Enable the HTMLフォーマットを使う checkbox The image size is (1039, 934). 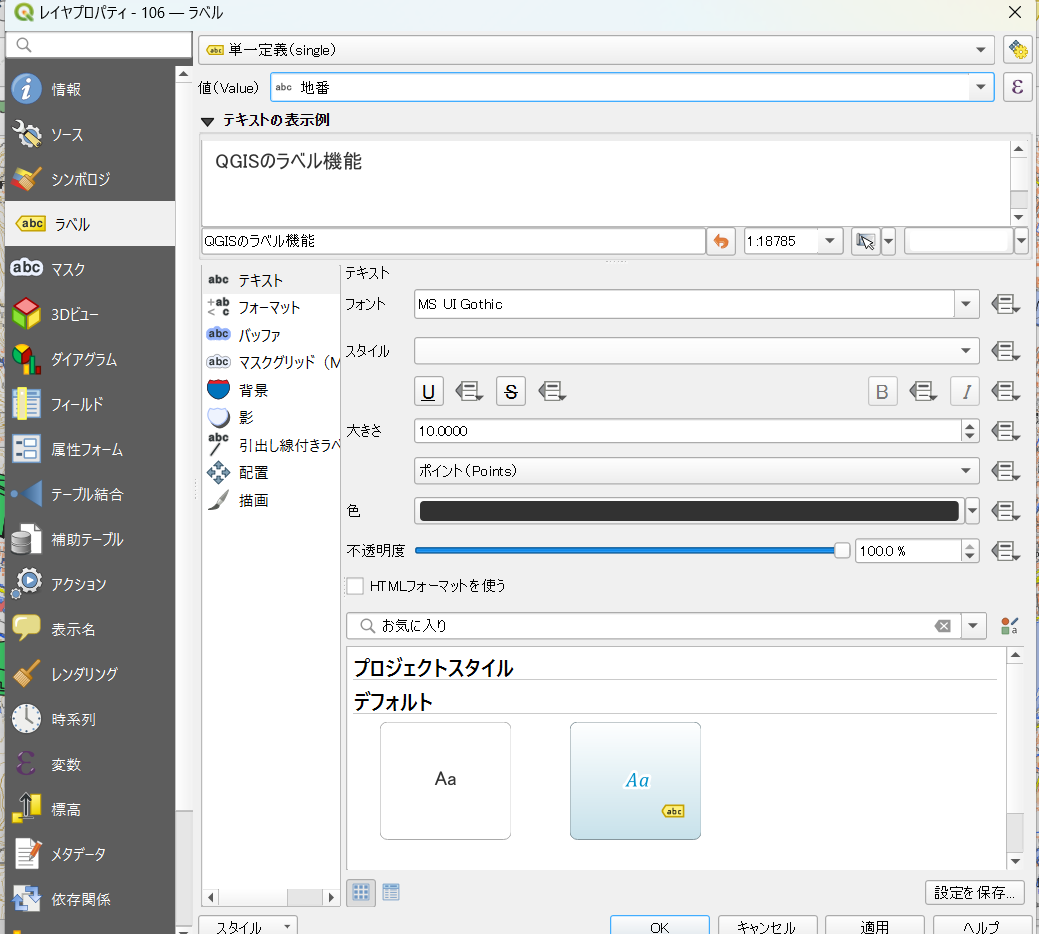click(x=355, y=586)
